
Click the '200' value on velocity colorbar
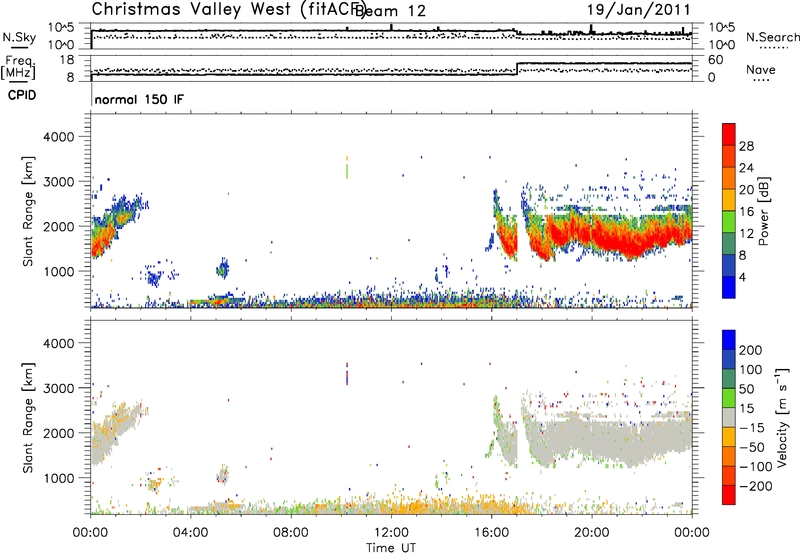tap(751, 350)
